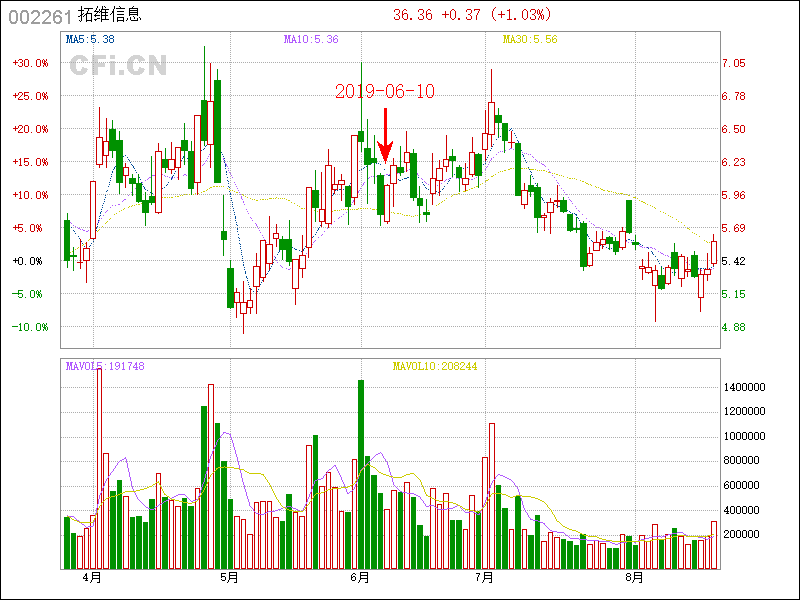Click the stock name 拓维信息
Image resolution: width=800 pixels, height=600 pixels.
pos(109,15)
